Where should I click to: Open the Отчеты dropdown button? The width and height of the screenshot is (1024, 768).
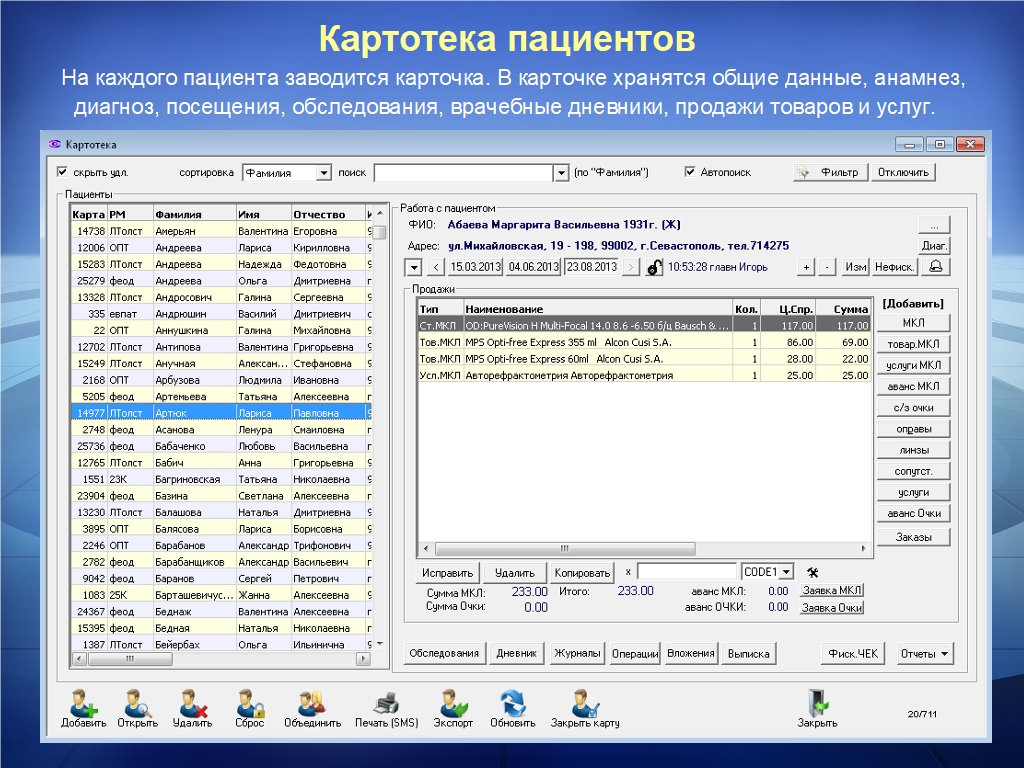tap(925, 653)
